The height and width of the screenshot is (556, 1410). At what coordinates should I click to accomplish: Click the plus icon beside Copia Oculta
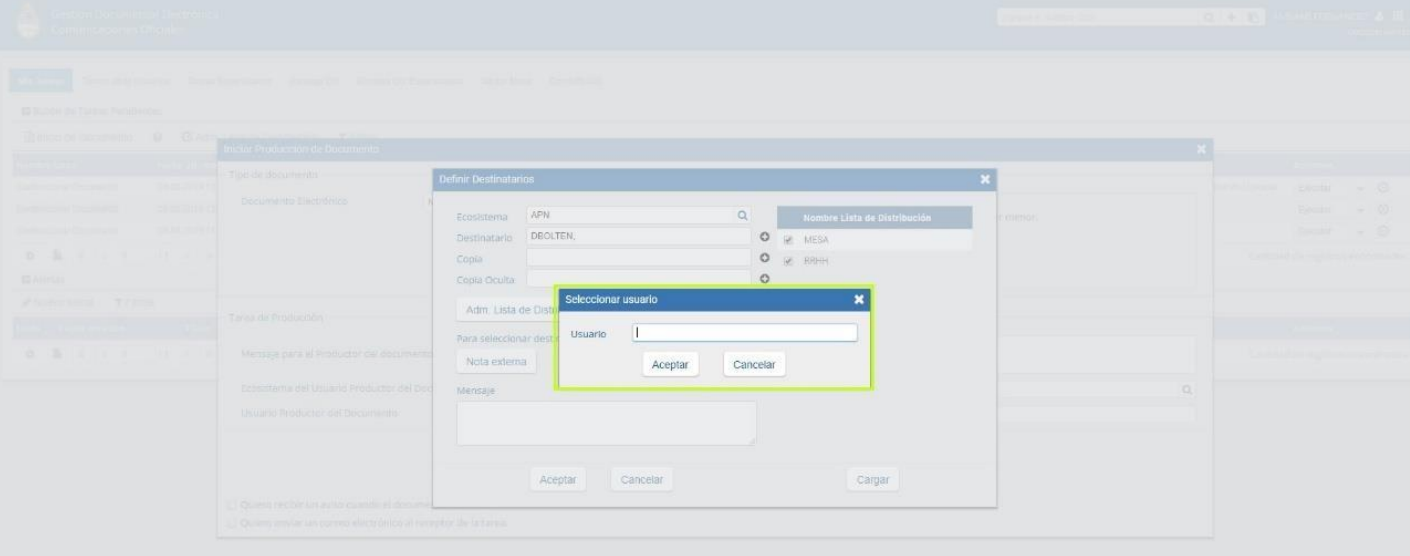pos(765,279)
